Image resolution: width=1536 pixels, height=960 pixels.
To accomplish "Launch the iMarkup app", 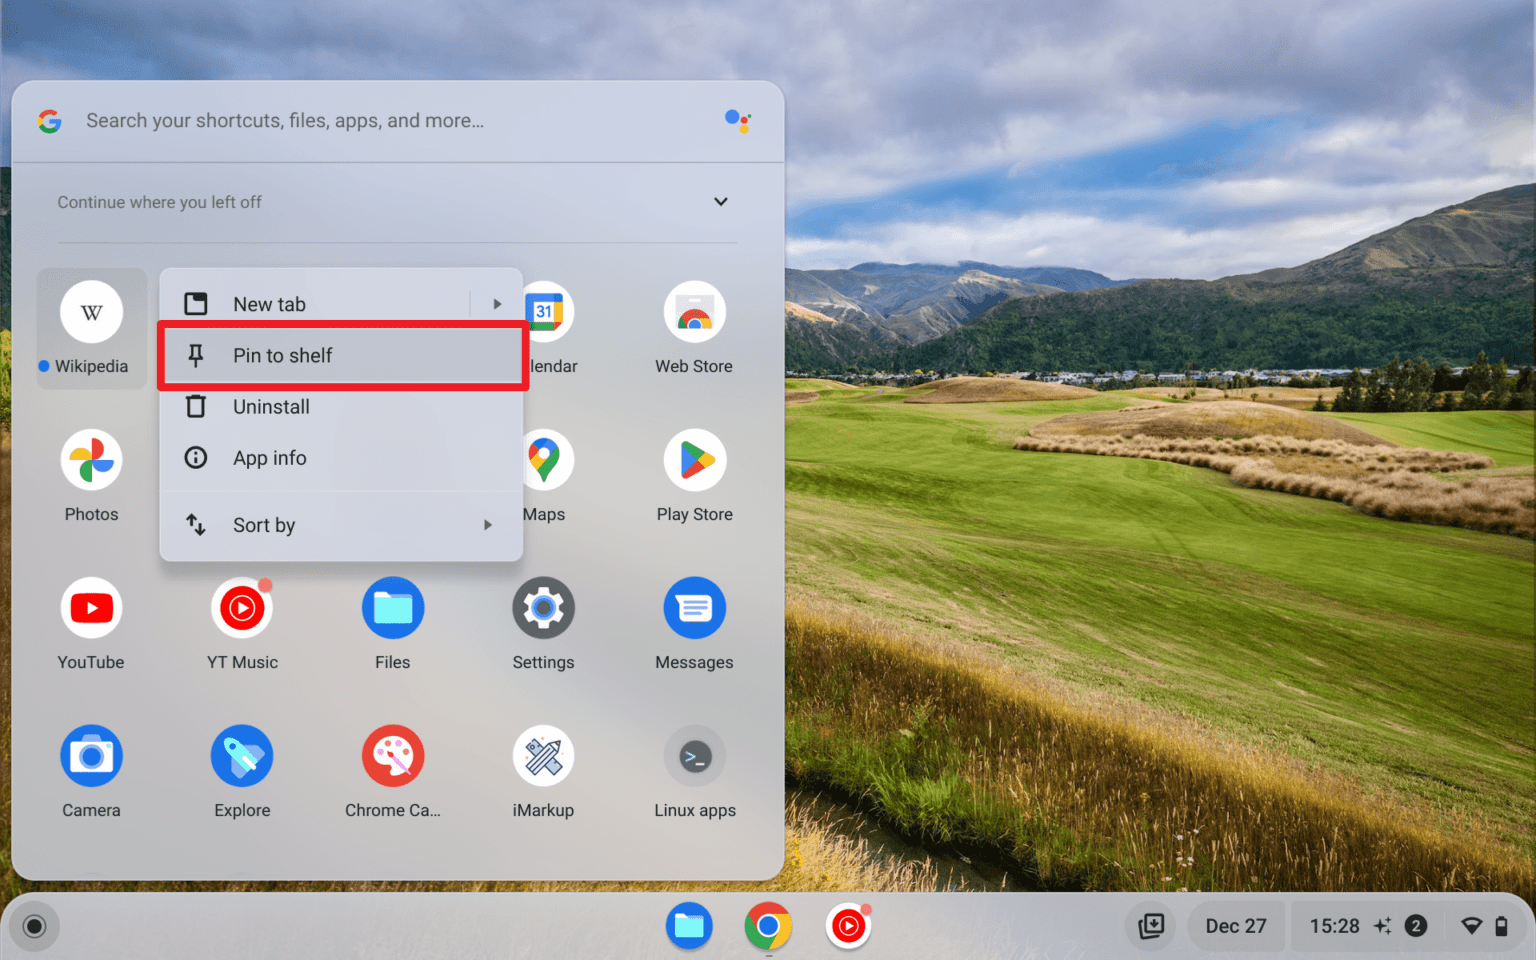I will [x=543, y=755].
